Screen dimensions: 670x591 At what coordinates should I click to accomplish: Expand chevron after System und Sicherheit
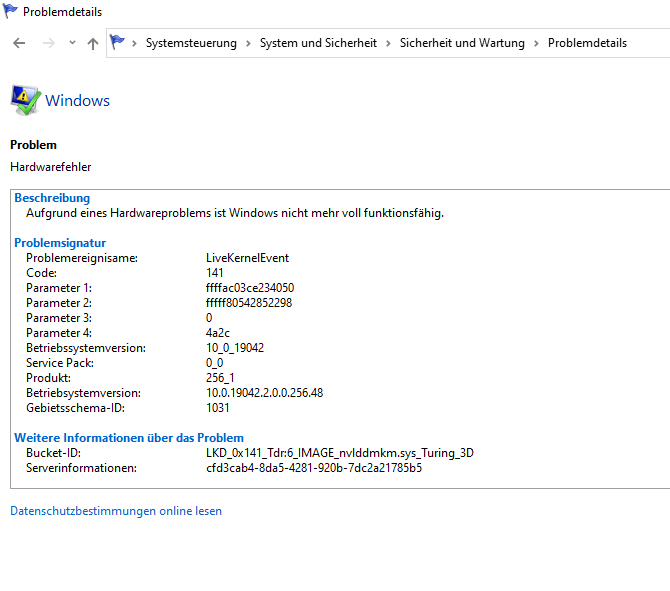[388, 43]
